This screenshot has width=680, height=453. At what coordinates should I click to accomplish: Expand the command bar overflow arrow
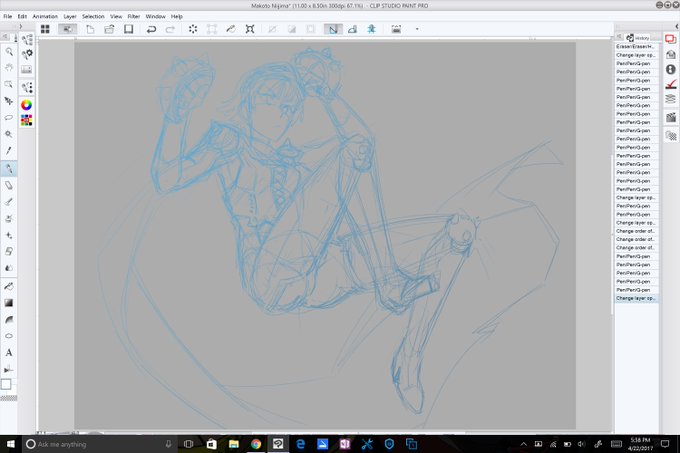point(417,29)
